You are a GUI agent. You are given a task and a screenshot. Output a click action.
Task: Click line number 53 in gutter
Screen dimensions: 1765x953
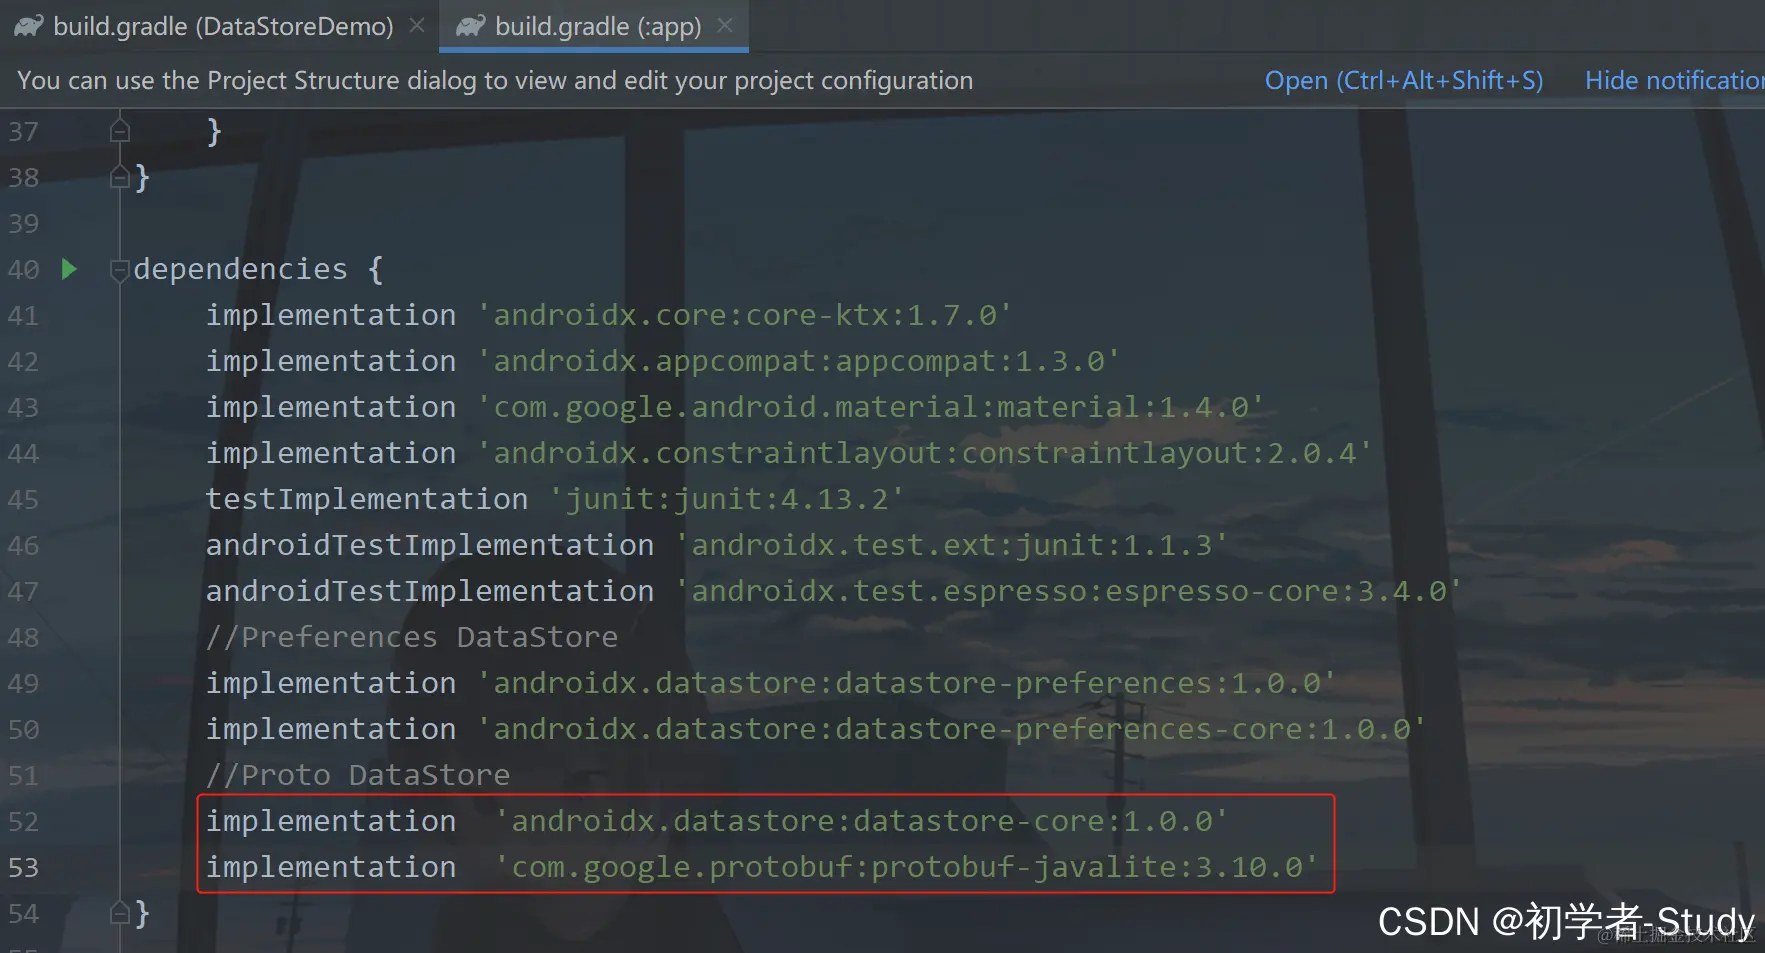pos(24,868)
